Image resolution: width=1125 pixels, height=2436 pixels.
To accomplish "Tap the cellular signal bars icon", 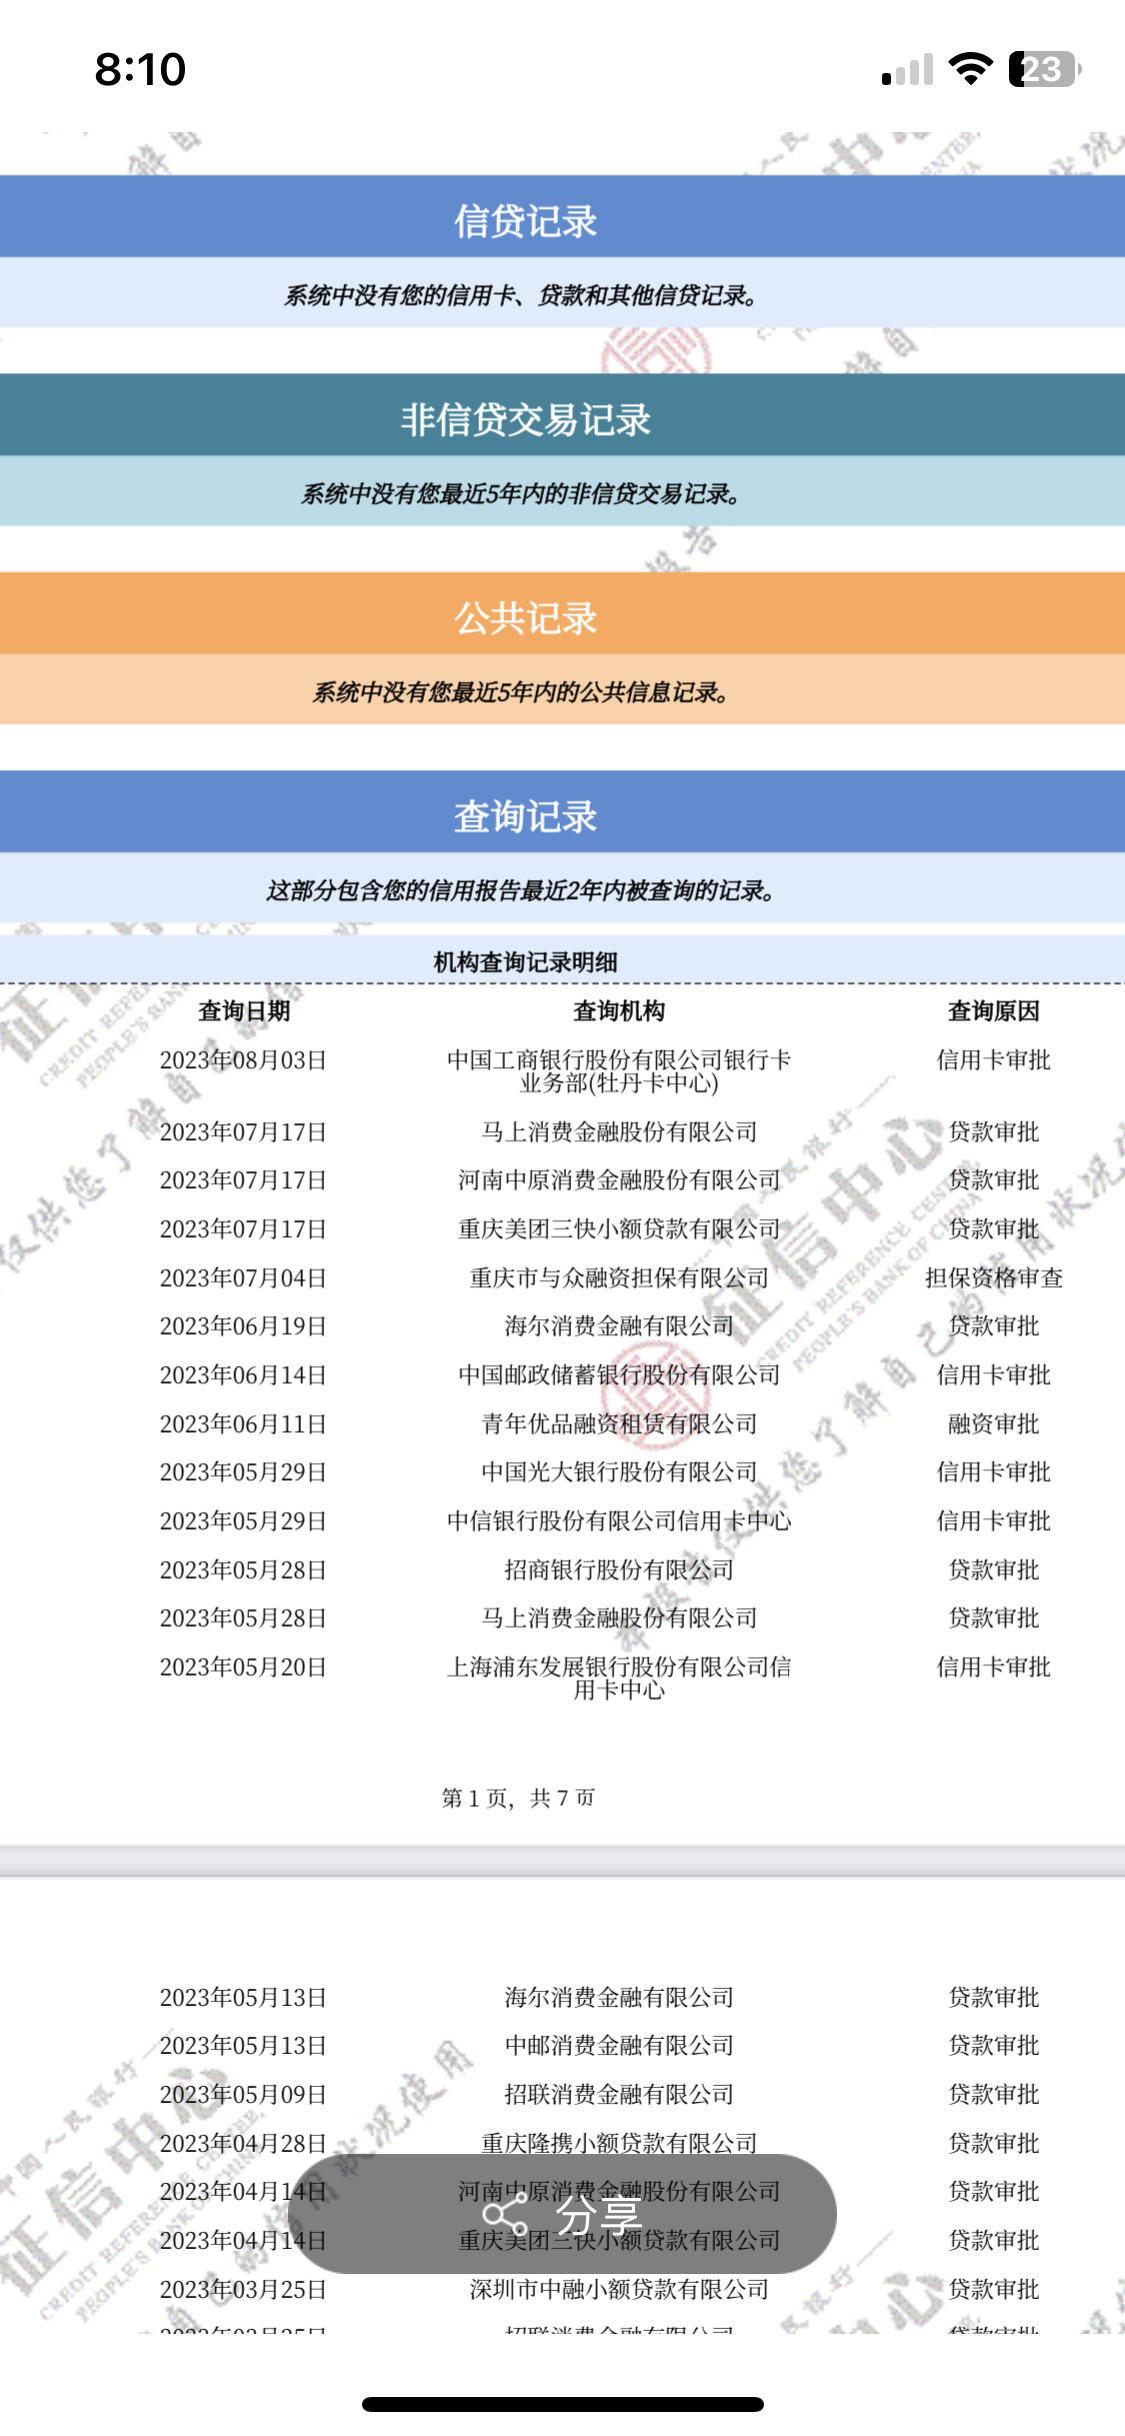I will 907,70.
